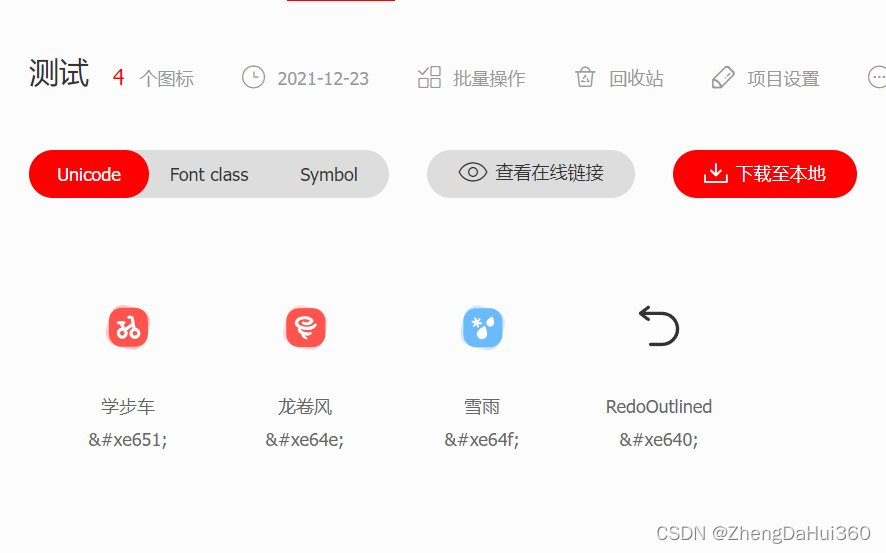Switch to the Unicode tab

[89, 174]
